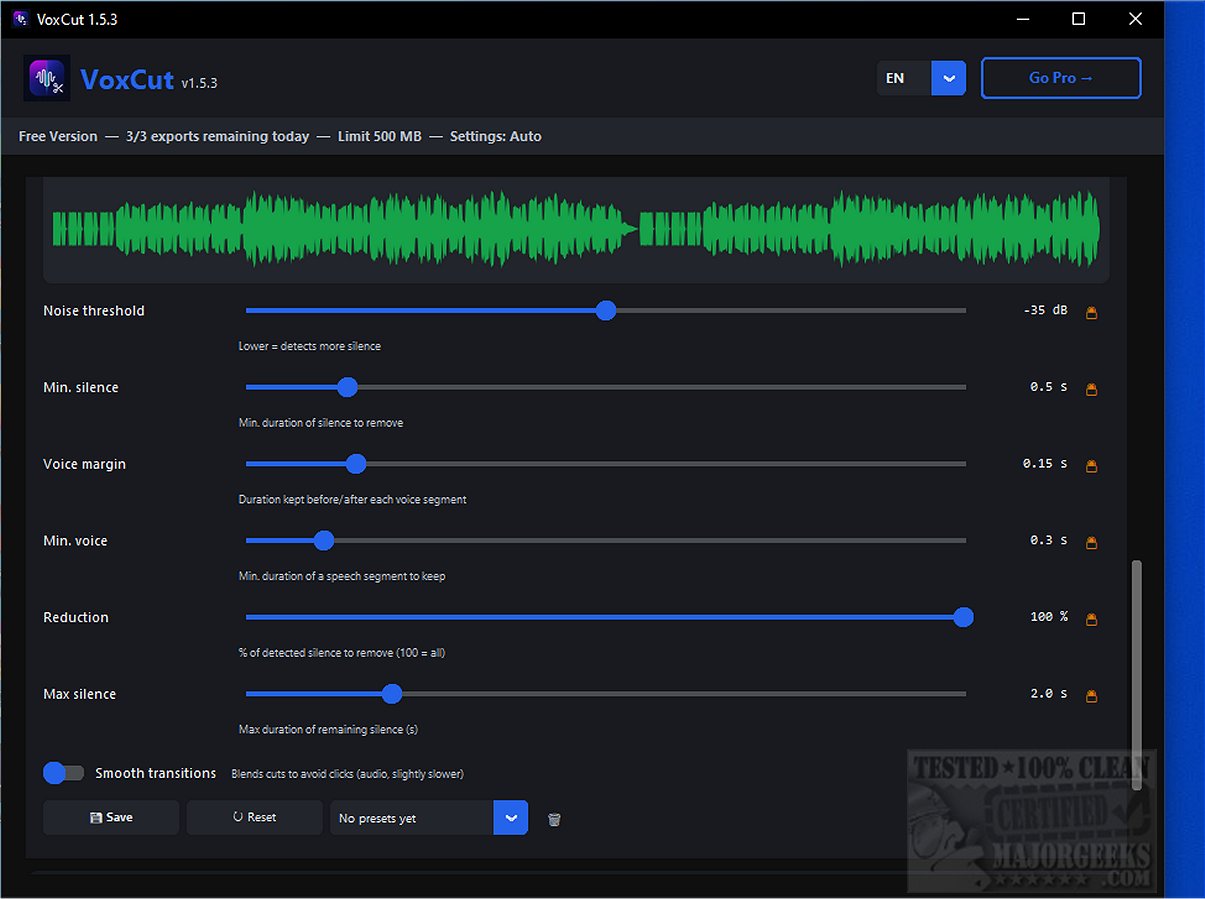Save the current preset
Viewport: 1205px width, 899px height.
[x=111, y=817]
